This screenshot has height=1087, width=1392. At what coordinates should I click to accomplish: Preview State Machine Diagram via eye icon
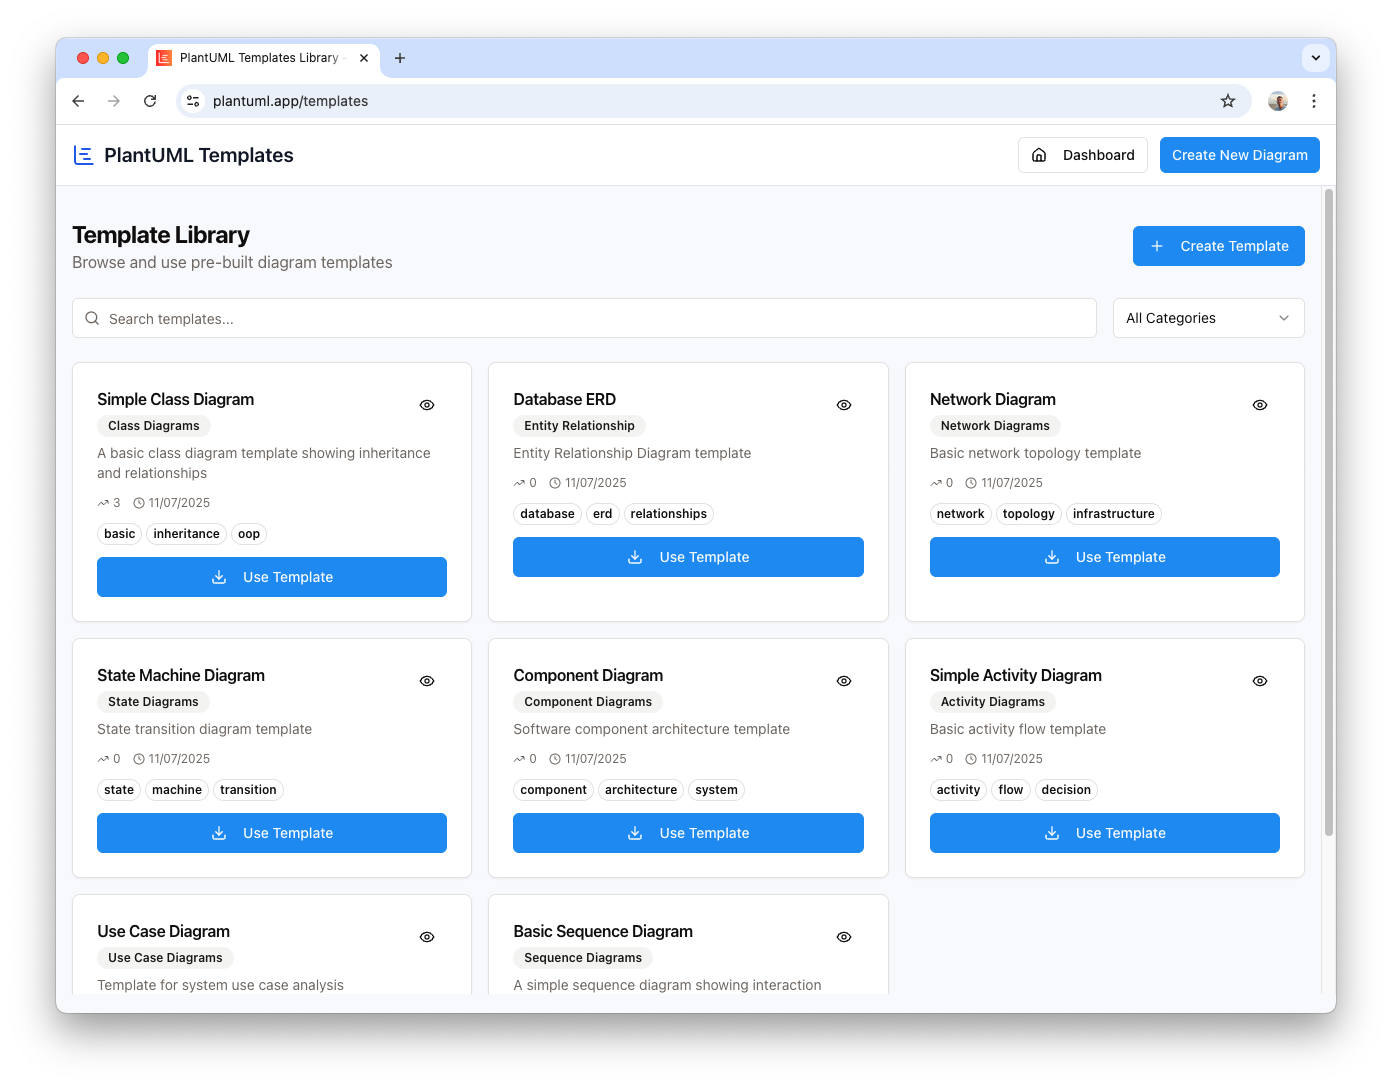(x=427, y=681)
